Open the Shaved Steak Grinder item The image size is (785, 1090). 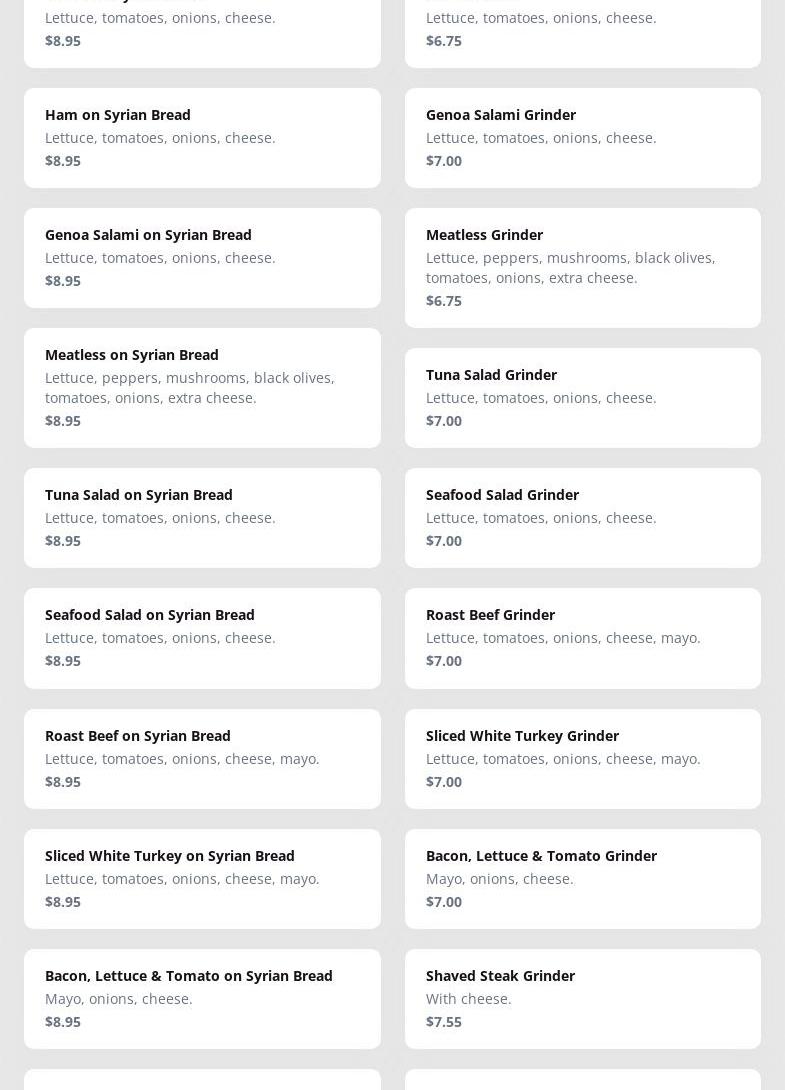click(582, 999)
